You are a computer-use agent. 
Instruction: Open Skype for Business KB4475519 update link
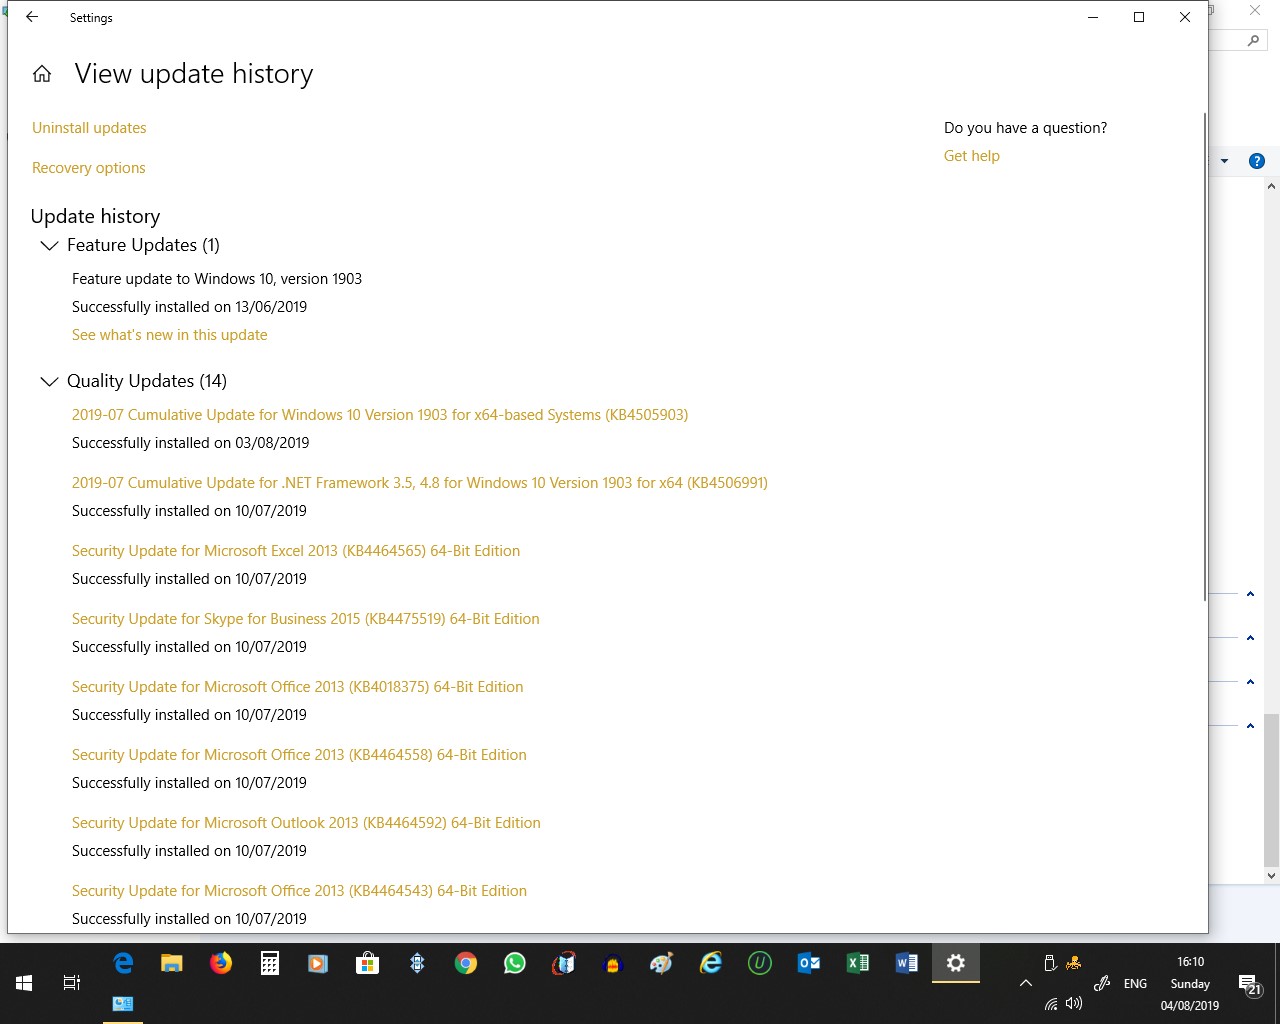(x=306, y=619)
